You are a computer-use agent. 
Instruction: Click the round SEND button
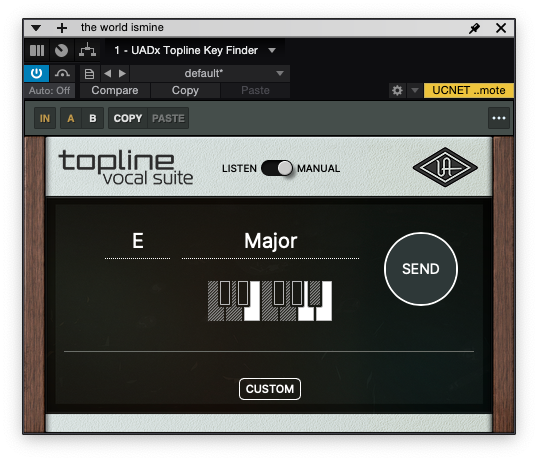tap(421, 269)
